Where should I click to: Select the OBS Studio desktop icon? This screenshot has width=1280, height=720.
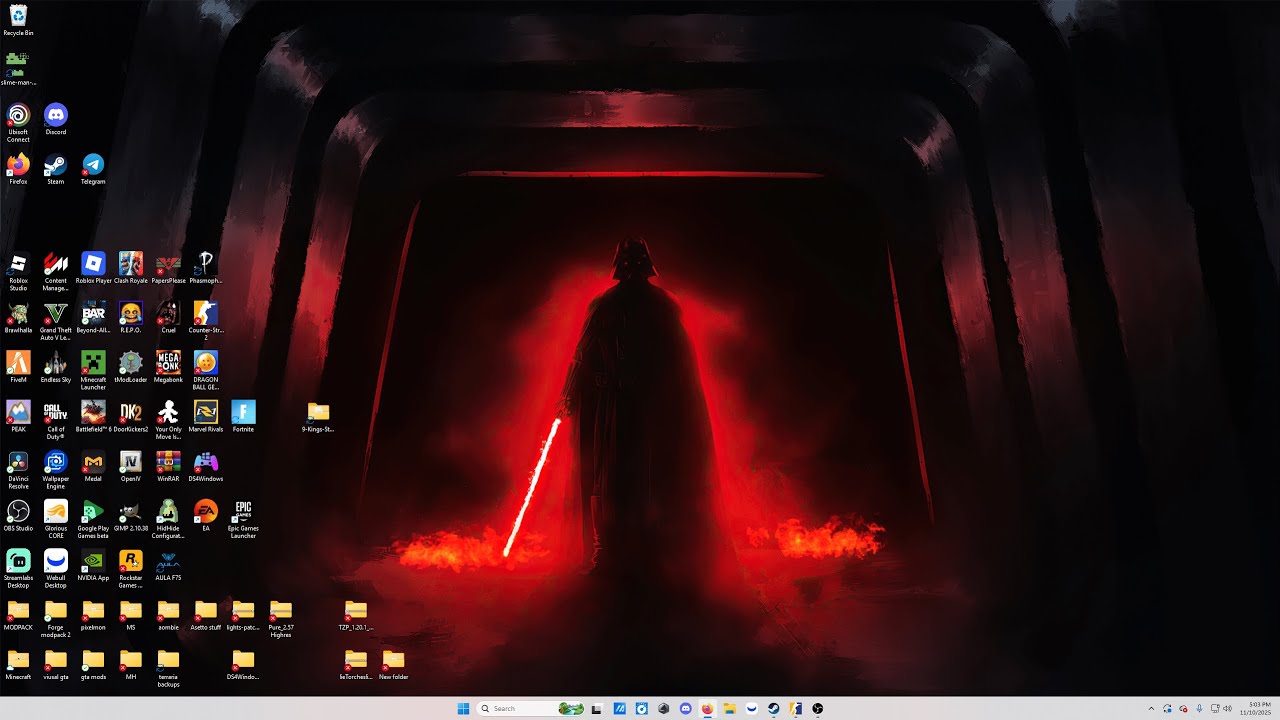(x=18, y=517)
